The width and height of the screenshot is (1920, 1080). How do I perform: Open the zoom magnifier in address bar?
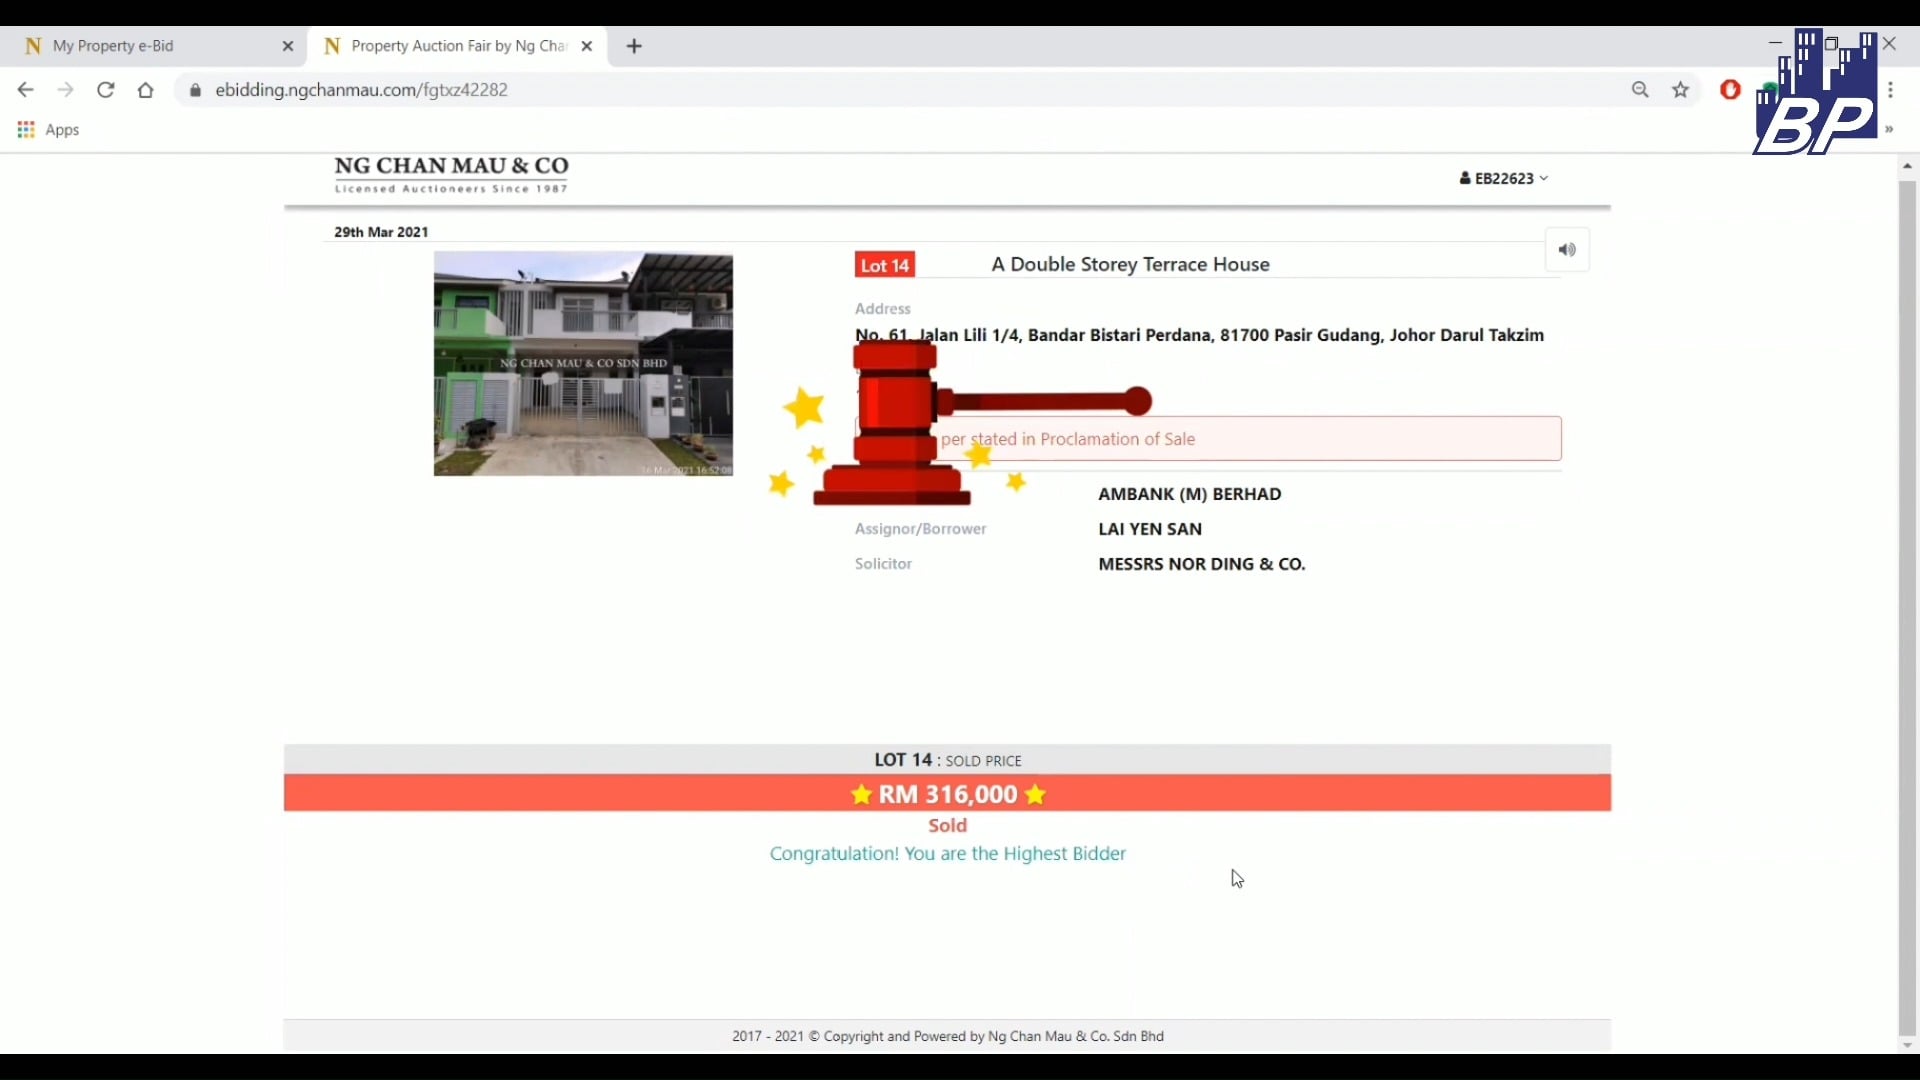[x=1640, y=90]
